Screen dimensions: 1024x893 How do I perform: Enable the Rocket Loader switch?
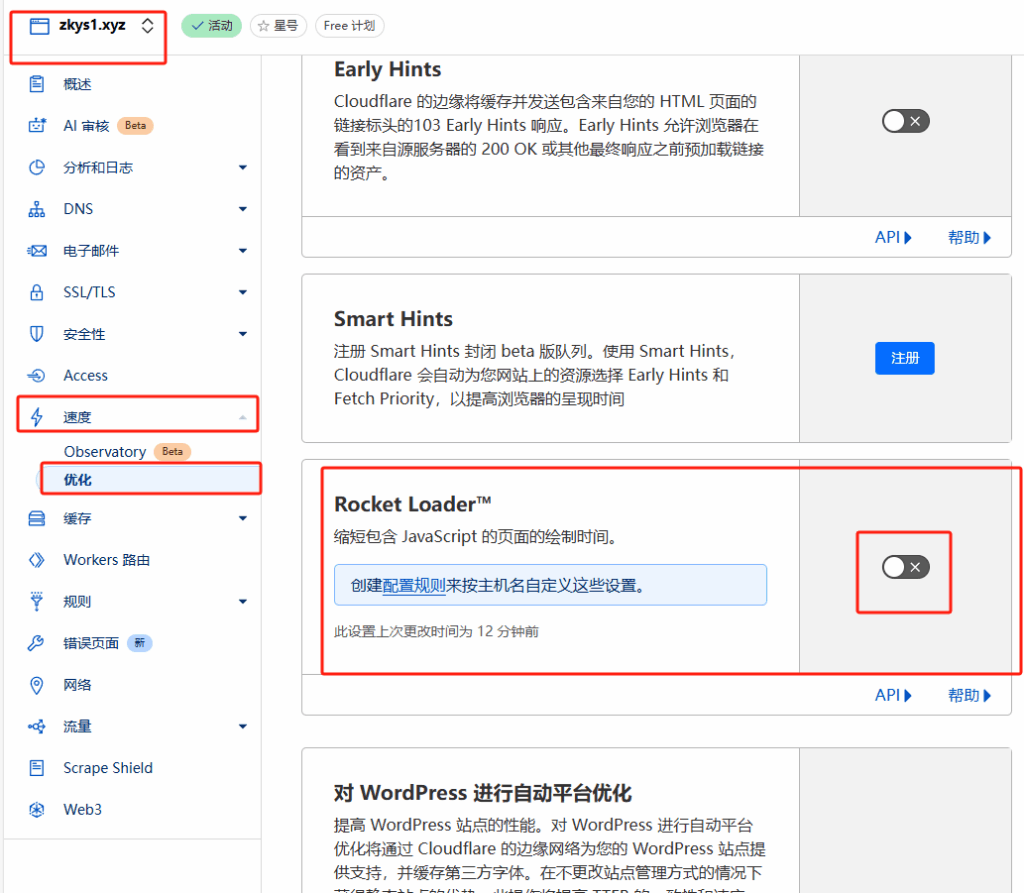[905, 567]
